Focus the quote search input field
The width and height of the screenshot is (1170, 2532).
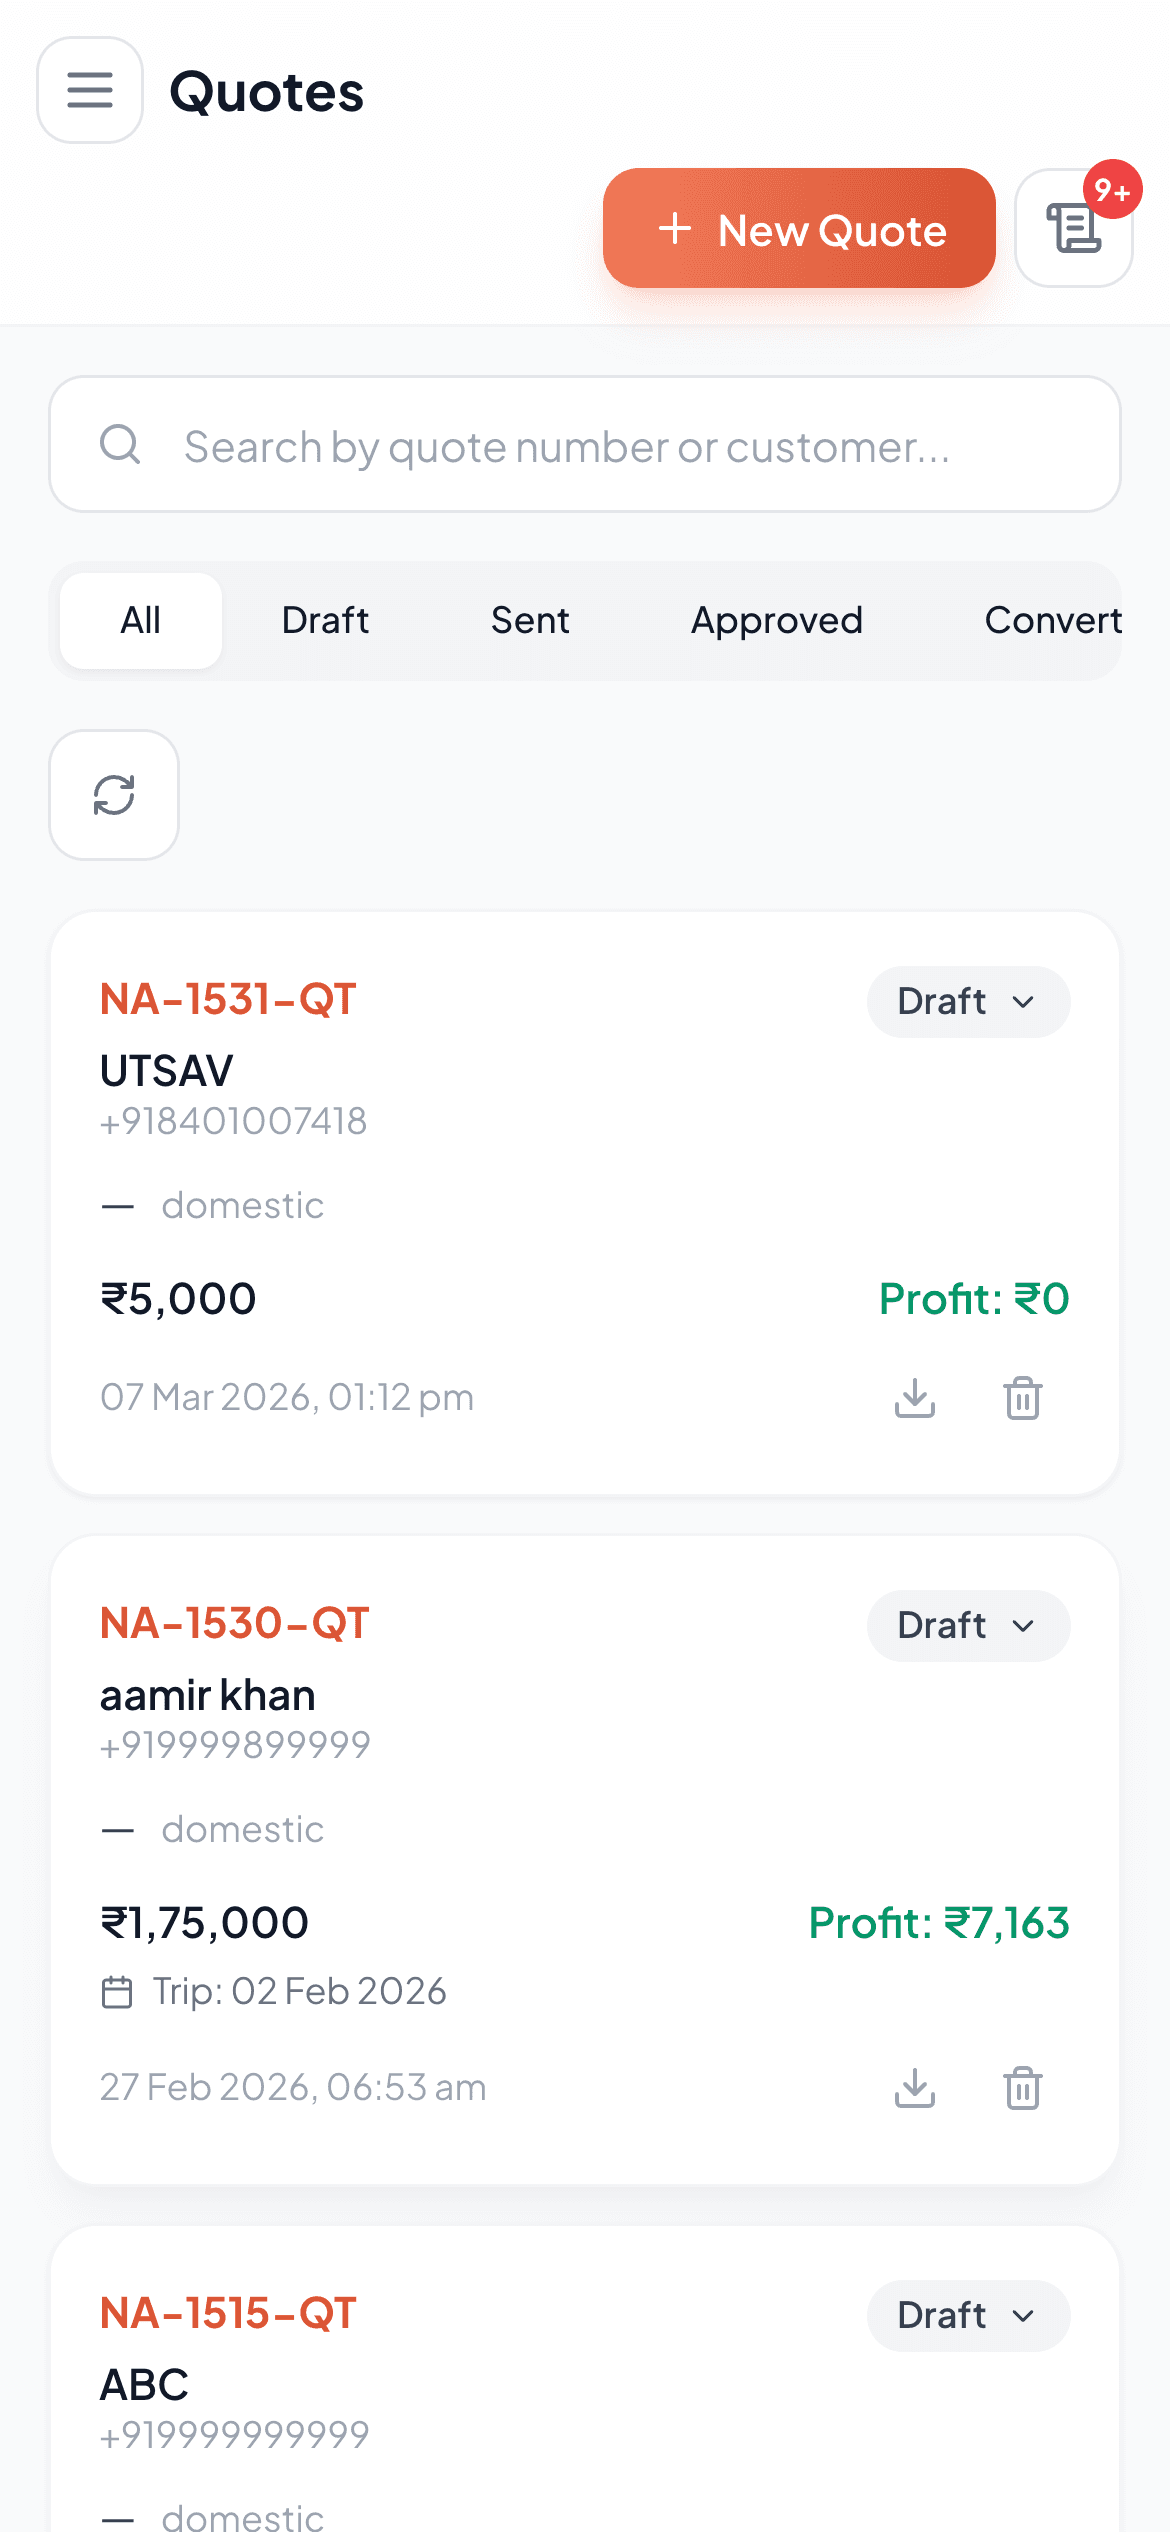[x=600, y=446]
